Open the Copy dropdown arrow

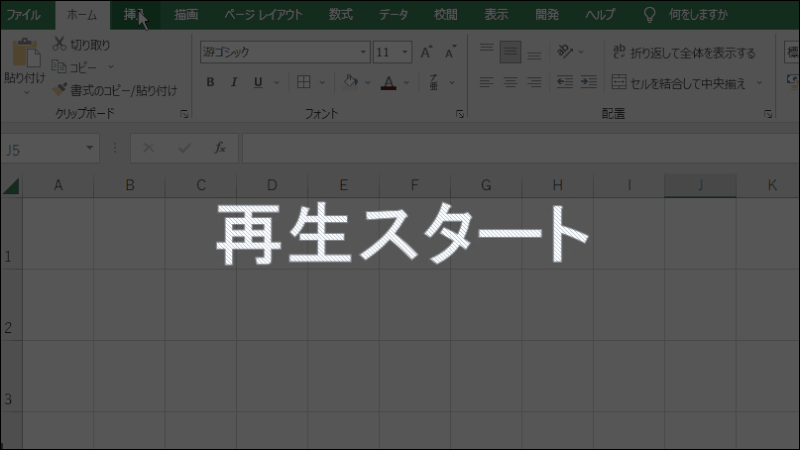(x=111, y=67)
